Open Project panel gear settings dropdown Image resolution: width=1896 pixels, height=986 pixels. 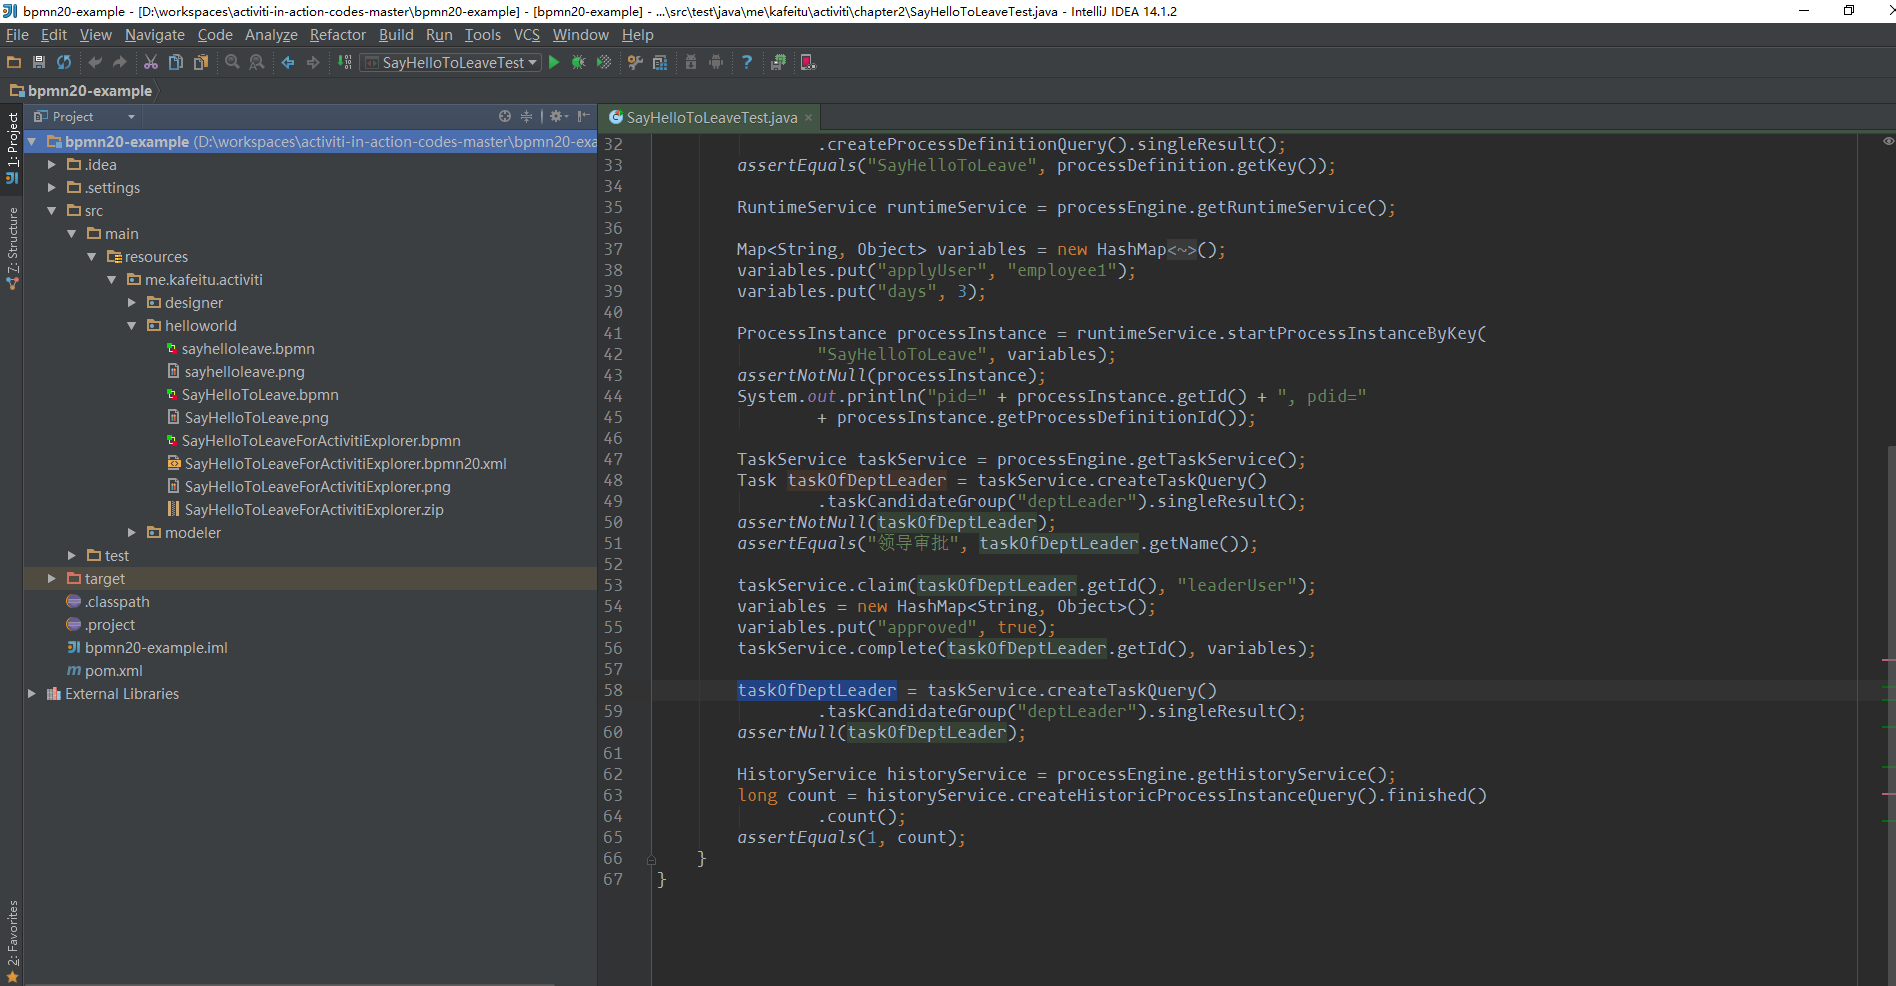(x=559, y=117)
